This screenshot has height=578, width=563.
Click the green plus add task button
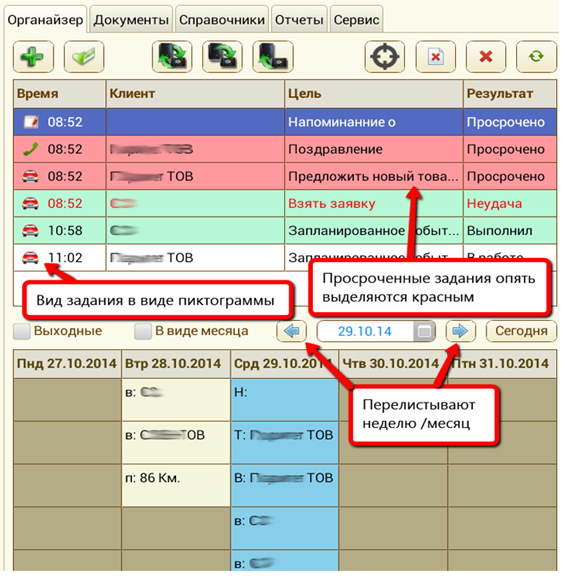click(x=34, y=57)
